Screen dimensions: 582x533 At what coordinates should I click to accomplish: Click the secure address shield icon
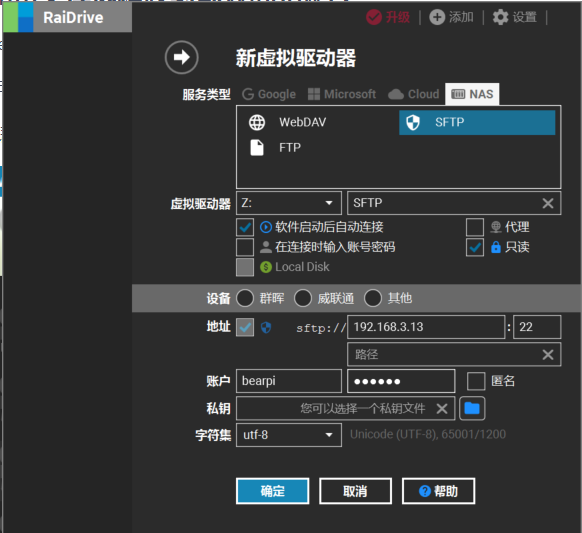[x=266, y=327]
